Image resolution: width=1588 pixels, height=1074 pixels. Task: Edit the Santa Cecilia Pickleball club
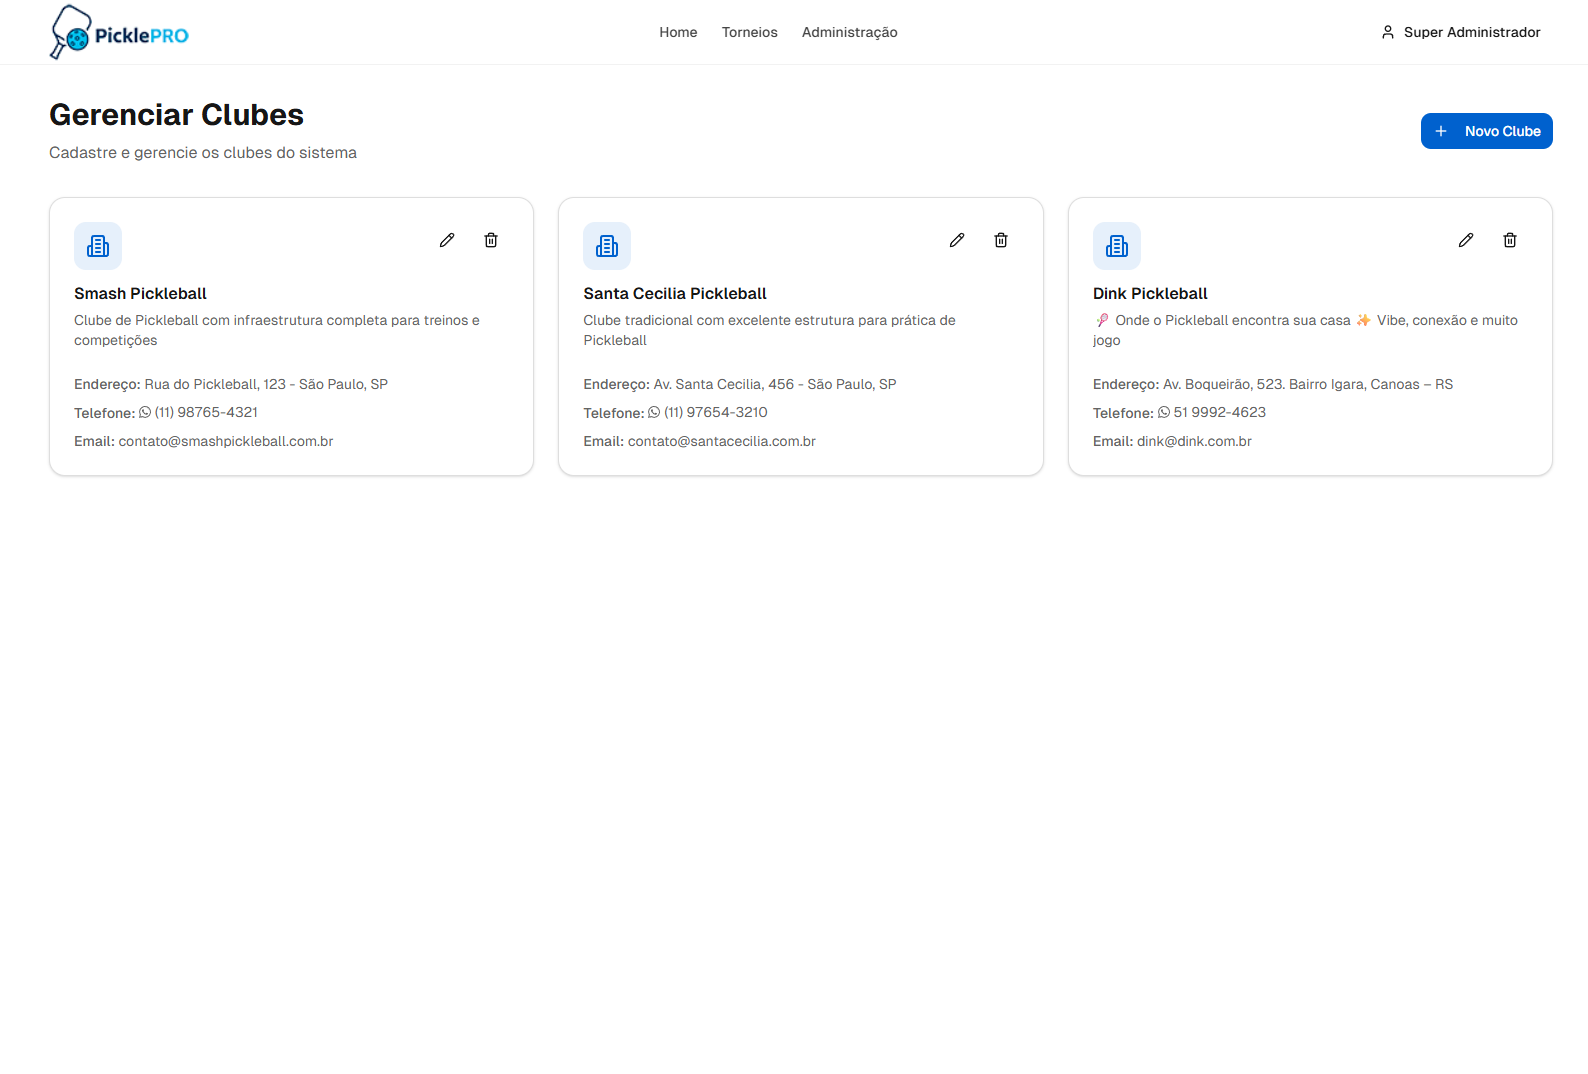click(x=957, y=240)
